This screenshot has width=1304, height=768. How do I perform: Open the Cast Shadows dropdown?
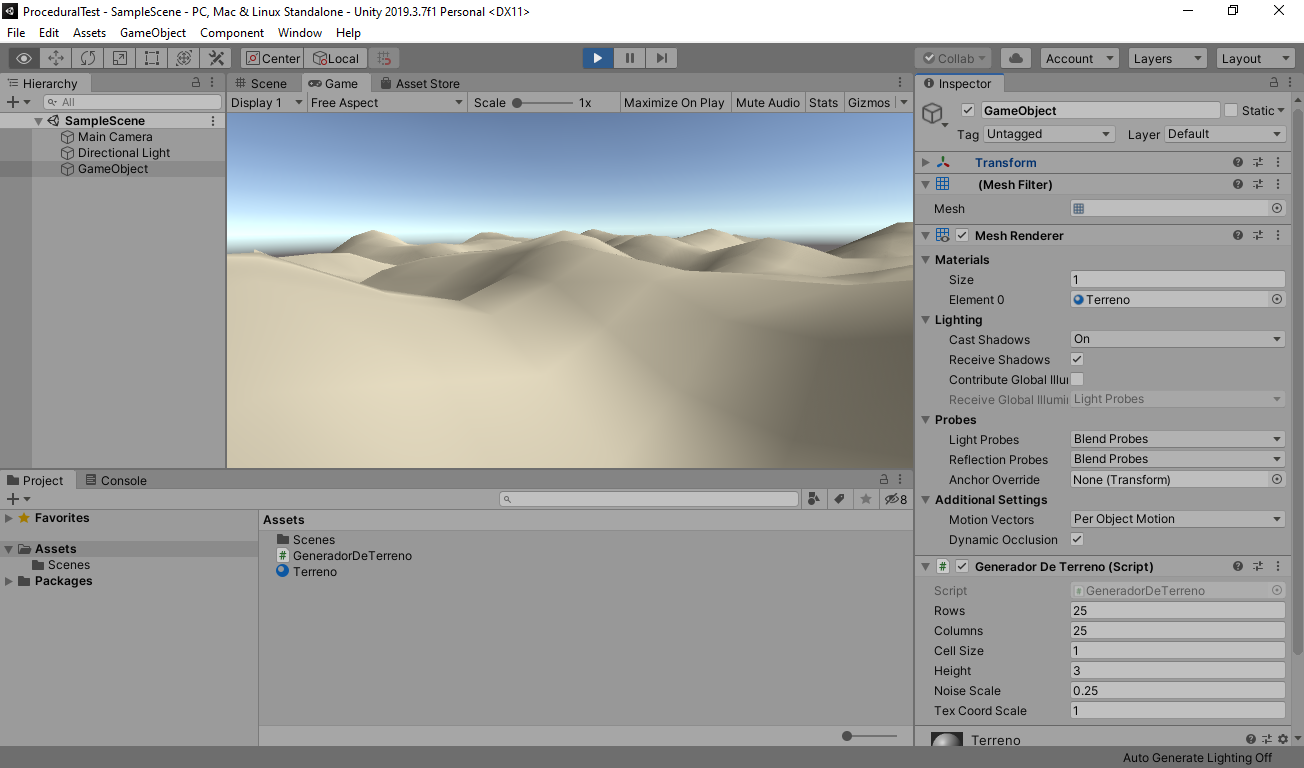1177,339
